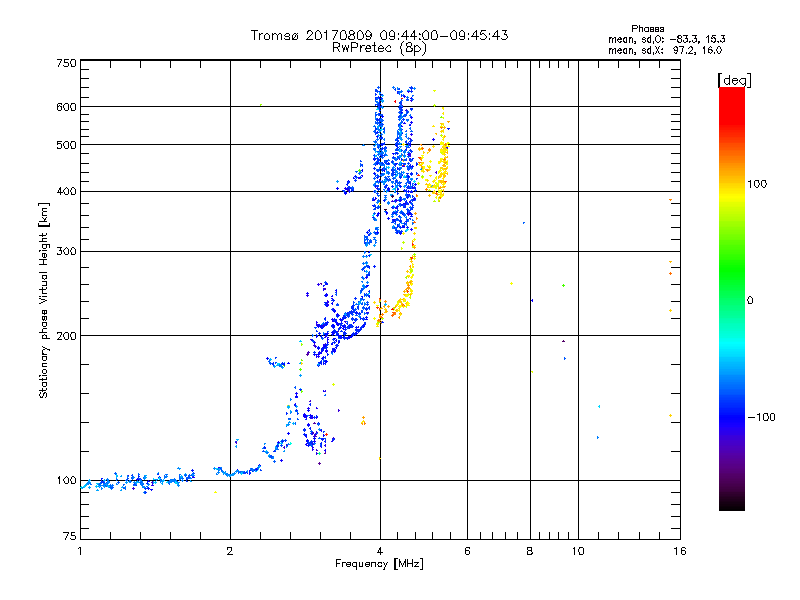The width and height of the screenshot is (800, 600).
Task: Click the y-axis tick label '750'
Action: (66, 63)
